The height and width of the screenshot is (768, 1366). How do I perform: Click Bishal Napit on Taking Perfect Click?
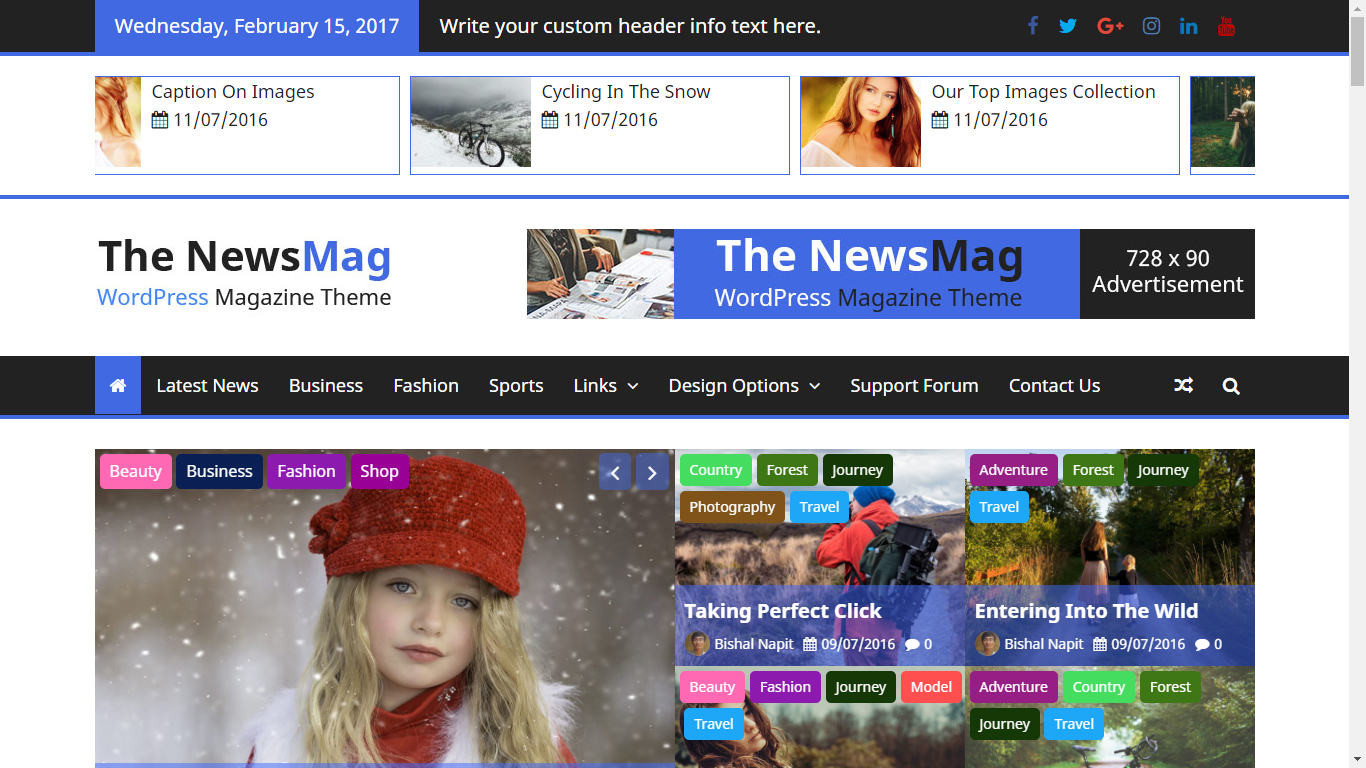tap(754, 644)
